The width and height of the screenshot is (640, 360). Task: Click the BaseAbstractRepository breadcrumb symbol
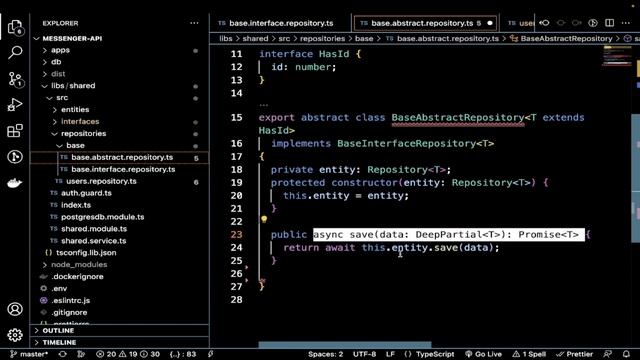tap(567, 38)
